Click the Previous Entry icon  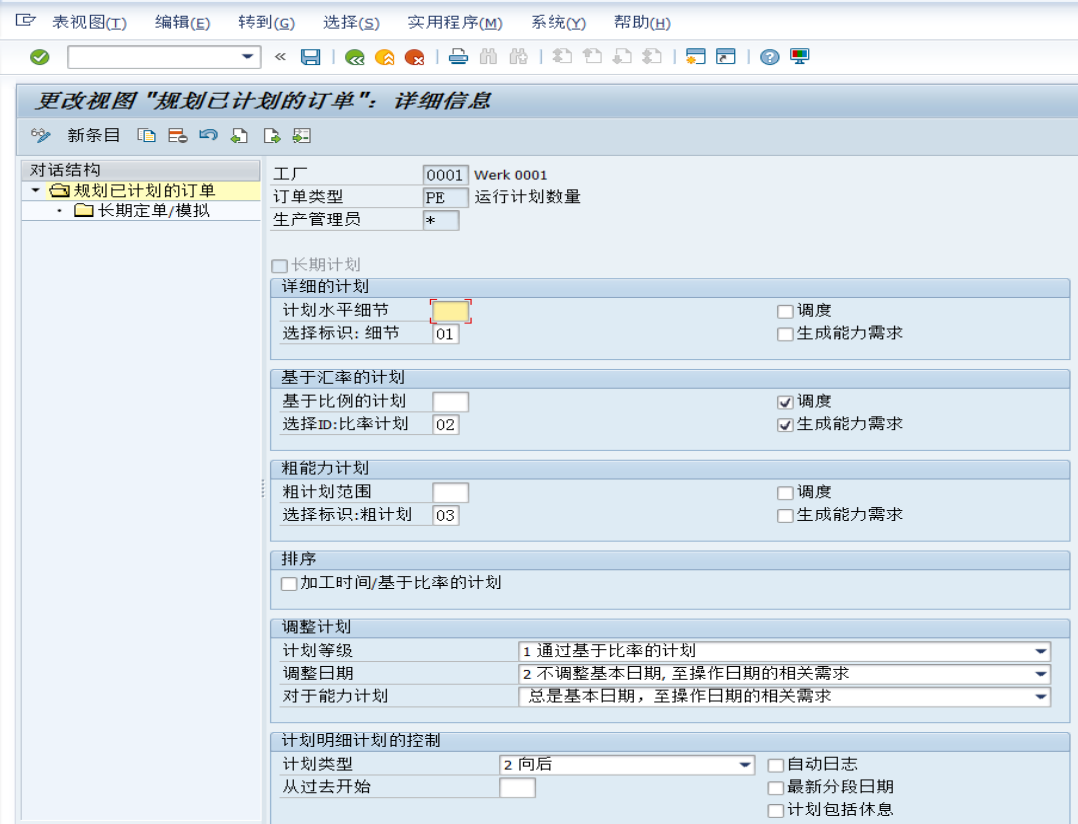coord(239,135)
